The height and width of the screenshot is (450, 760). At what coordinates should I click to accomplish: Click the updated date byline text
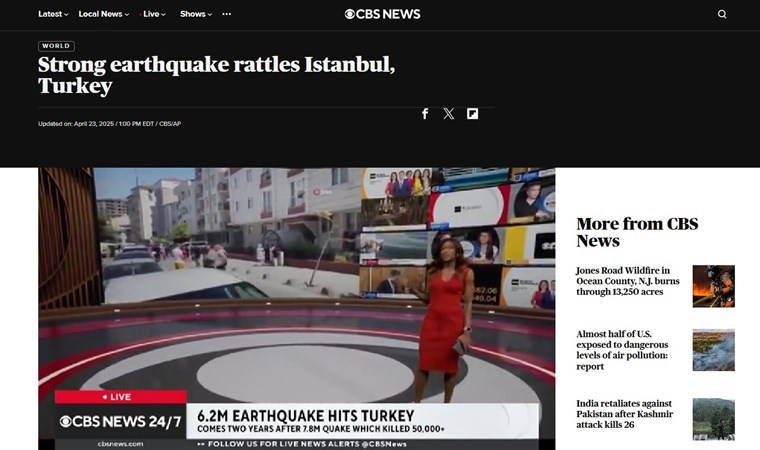pyautogui.click(x=110, y=124)
